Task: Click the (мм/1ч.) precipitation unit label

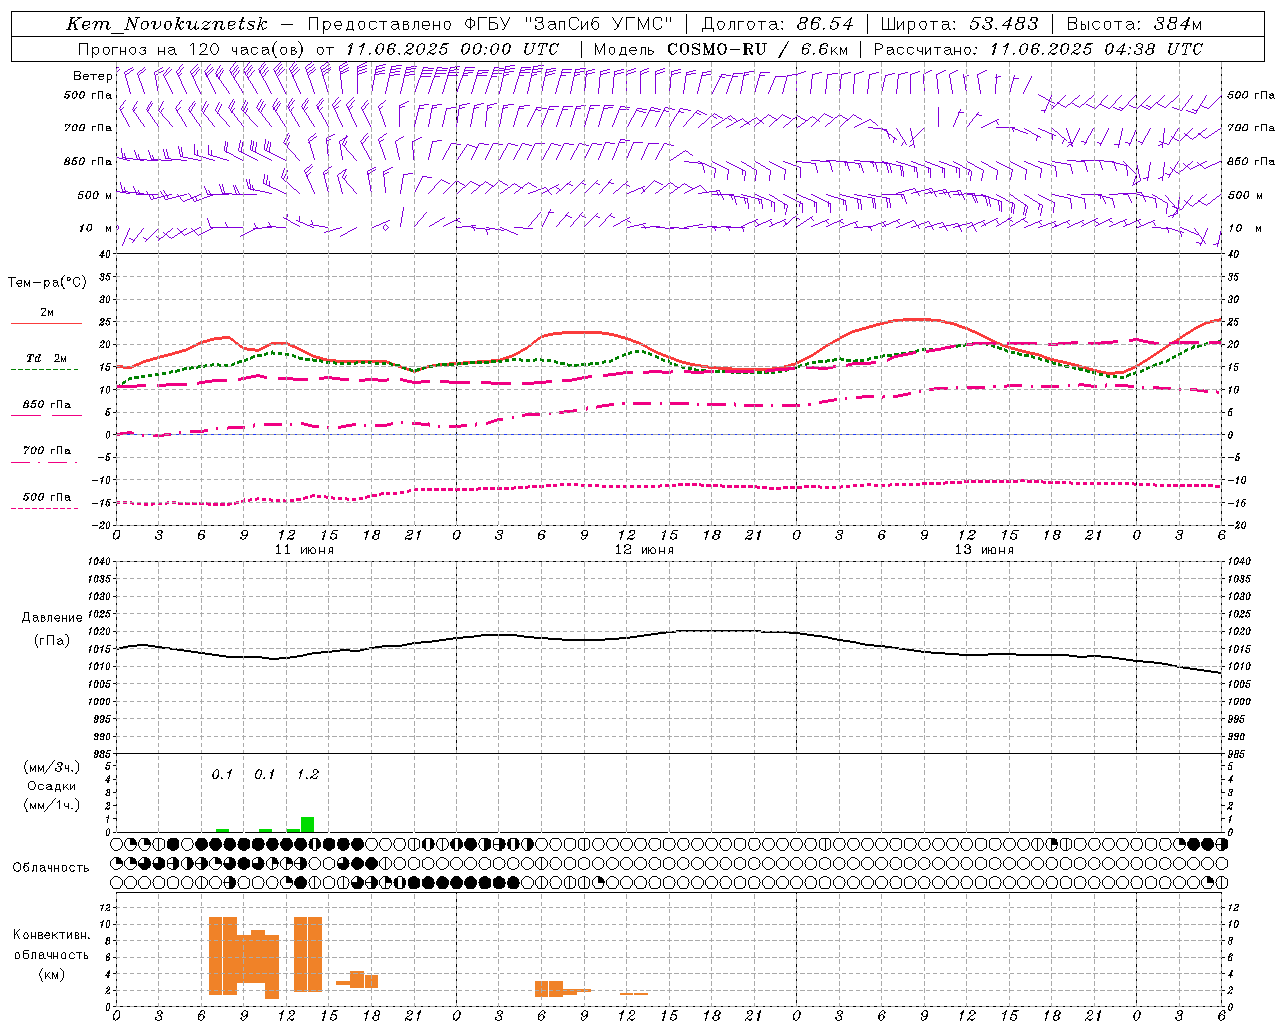Action: click(x=52, y=805)
